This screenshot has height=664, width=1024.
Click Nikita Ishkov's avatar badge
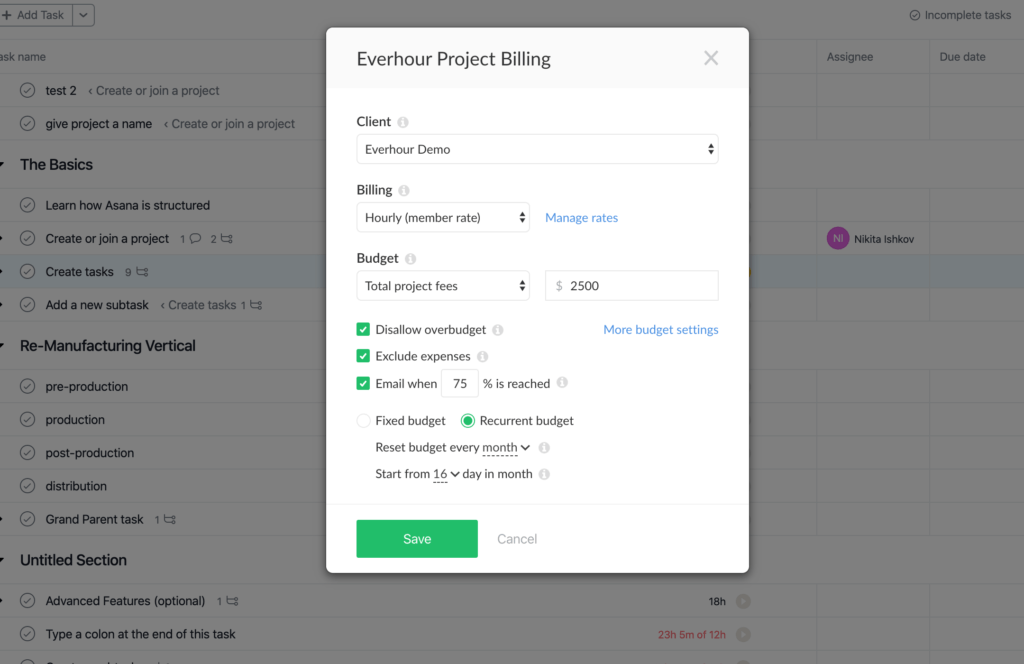coord(838,238)
